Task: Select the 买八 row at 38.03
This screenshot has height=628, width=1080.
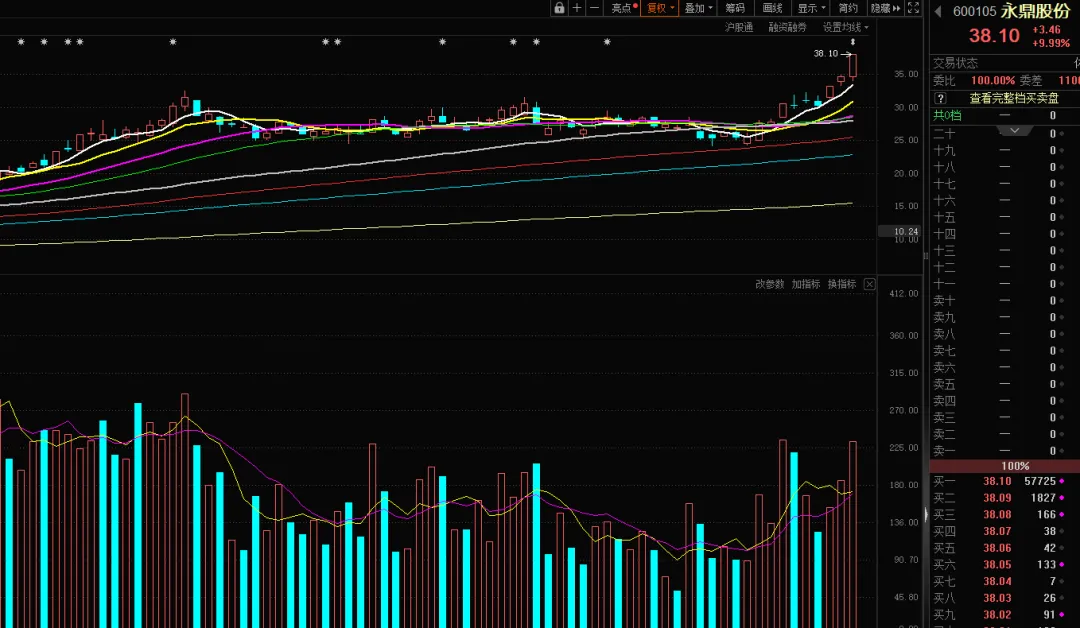Action: click(x=1004, y=598)
